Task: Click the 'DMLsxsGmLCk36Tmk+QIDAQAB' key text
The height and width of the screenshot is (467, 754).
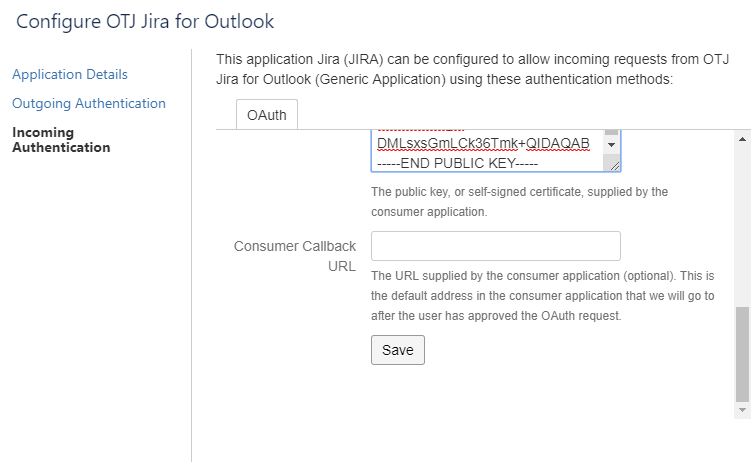Action: click(483, 143)
